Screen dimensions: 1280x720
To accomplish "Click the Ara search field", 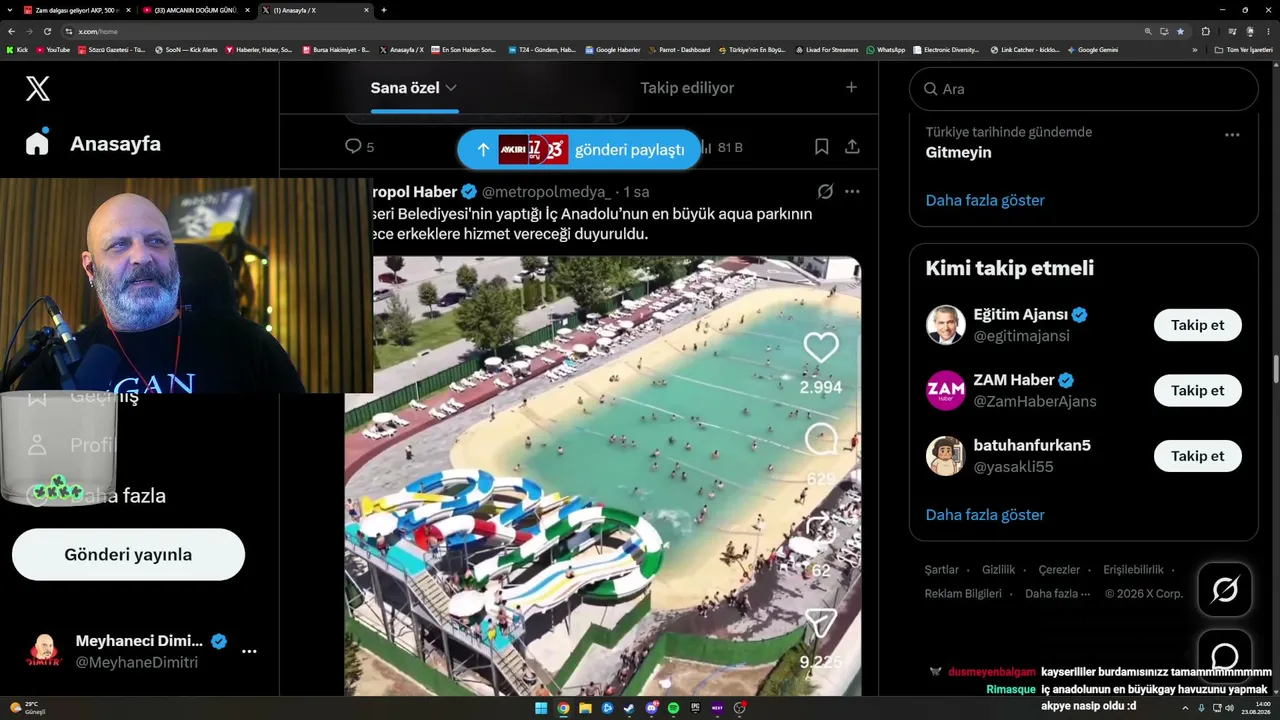I will [1084, 89].
